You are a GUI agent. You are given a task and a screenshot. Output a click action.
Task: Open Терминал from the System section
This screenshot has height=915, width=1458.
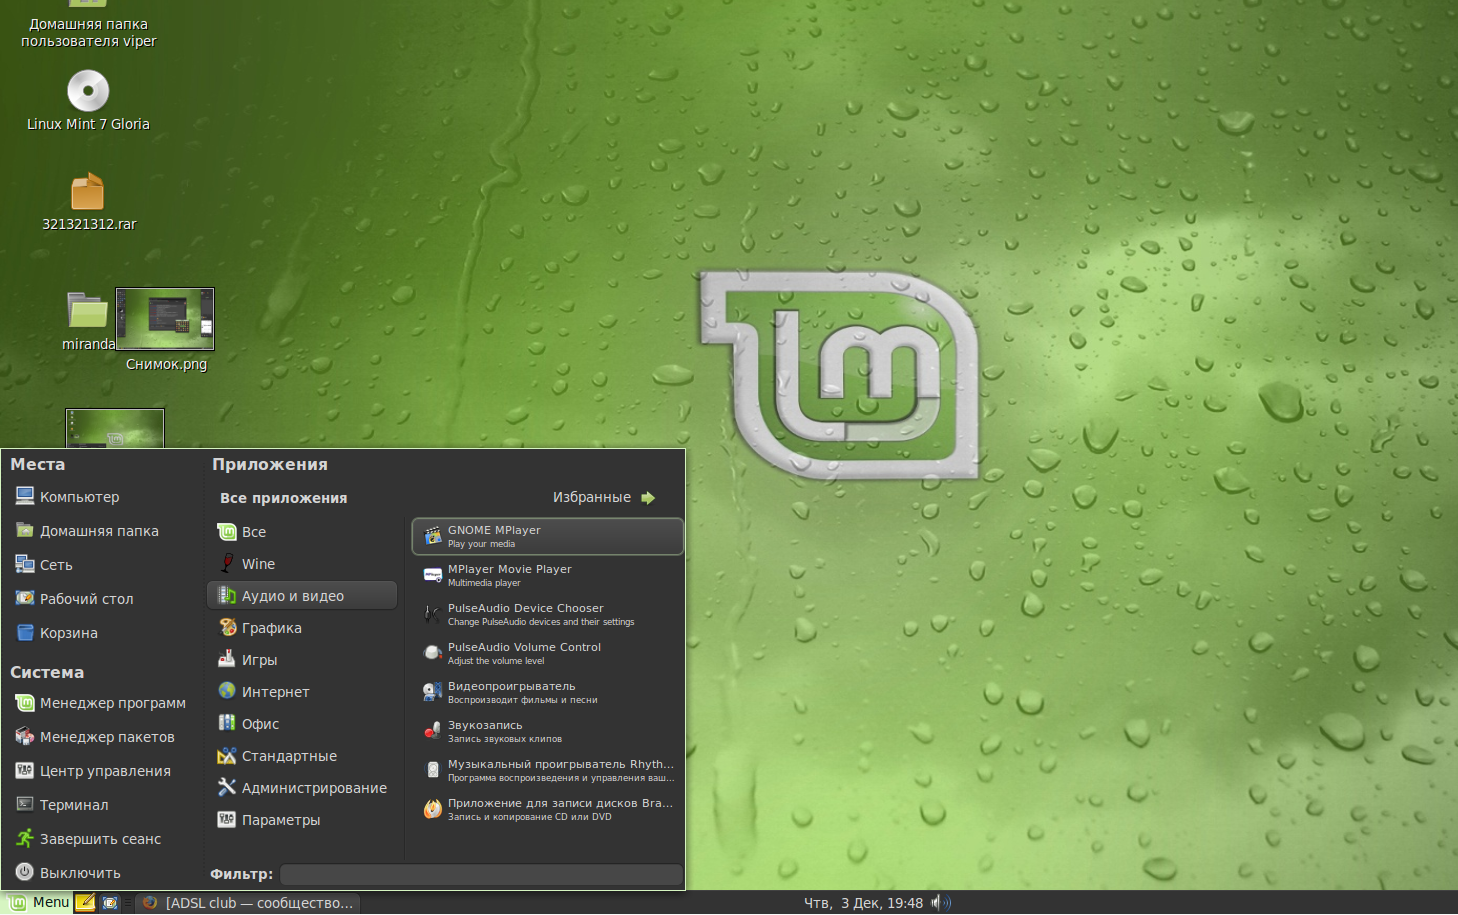(x=74, y=805)
